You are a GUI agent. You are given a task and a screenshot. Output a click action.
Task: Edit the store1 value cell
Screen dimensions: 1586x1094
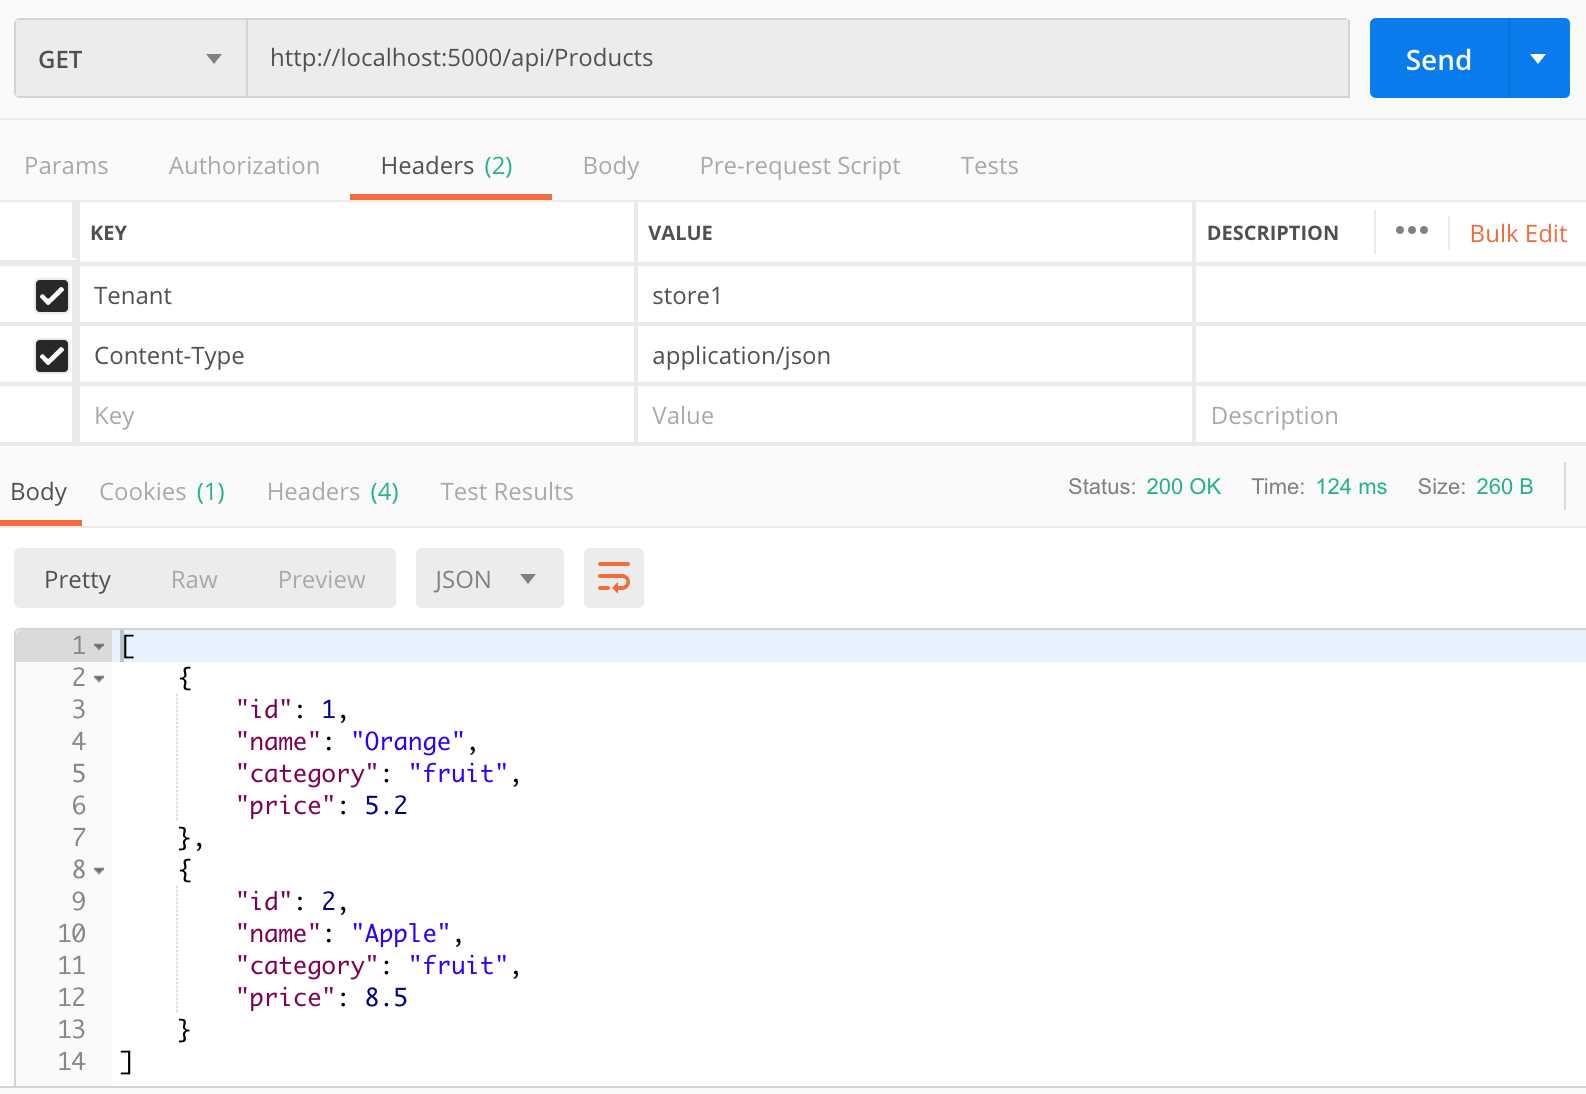click(914, 295)
